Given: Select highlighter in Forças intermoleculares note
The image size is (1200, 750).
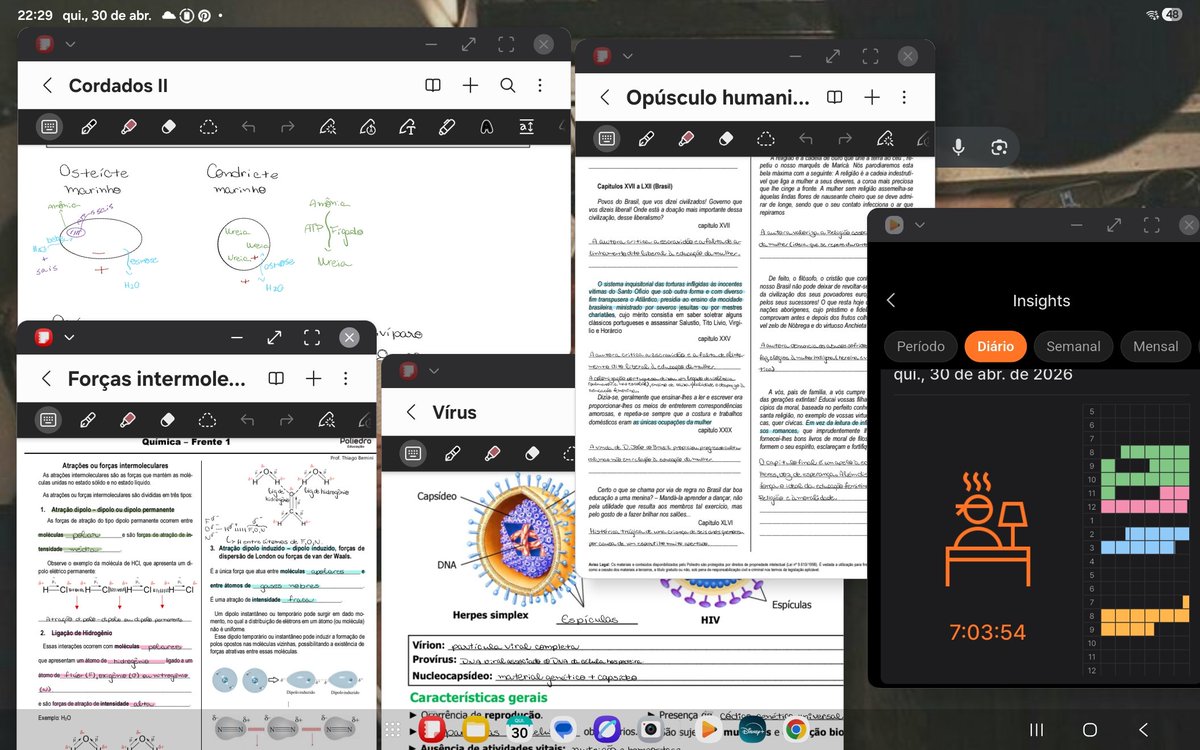Looking at the screenshot, I should click(128, 420).
